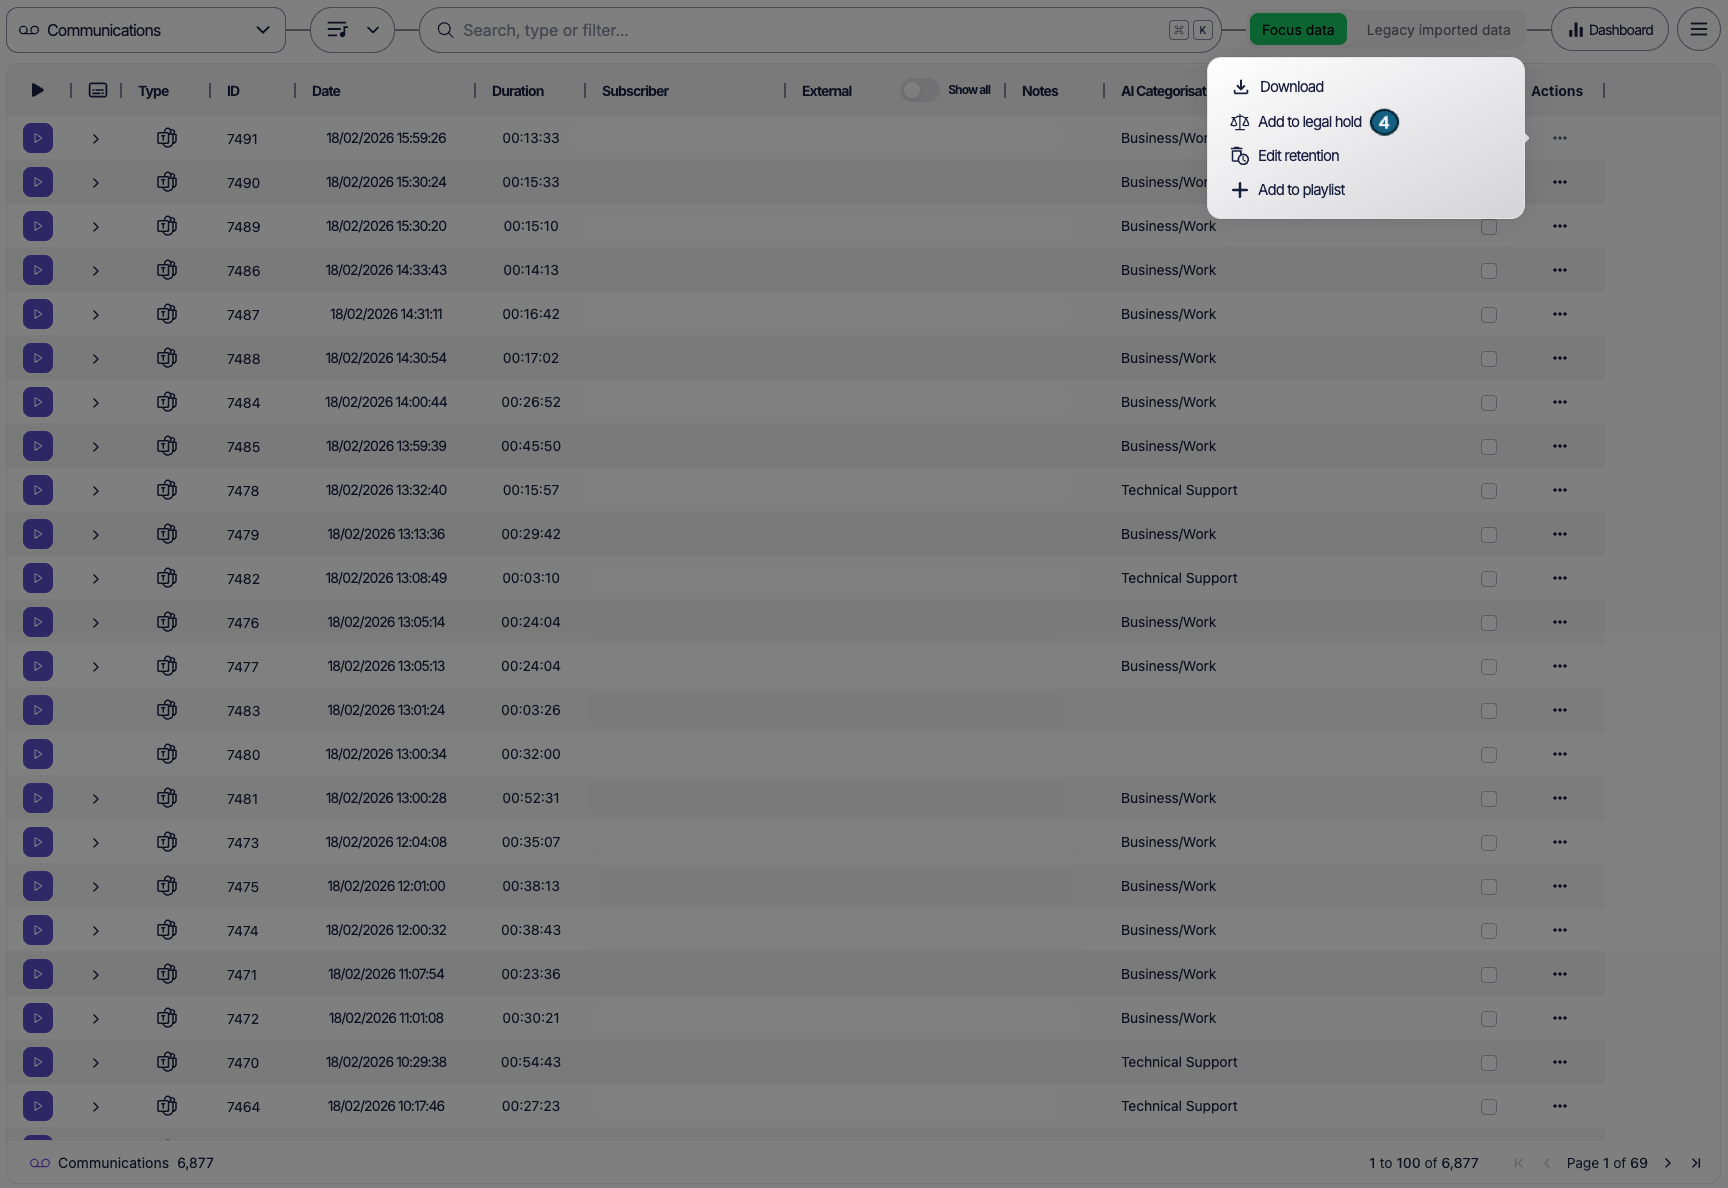Click the transcript column icon in header
This screenshot has height=1188, width=1728.
[x=98, y=91]
